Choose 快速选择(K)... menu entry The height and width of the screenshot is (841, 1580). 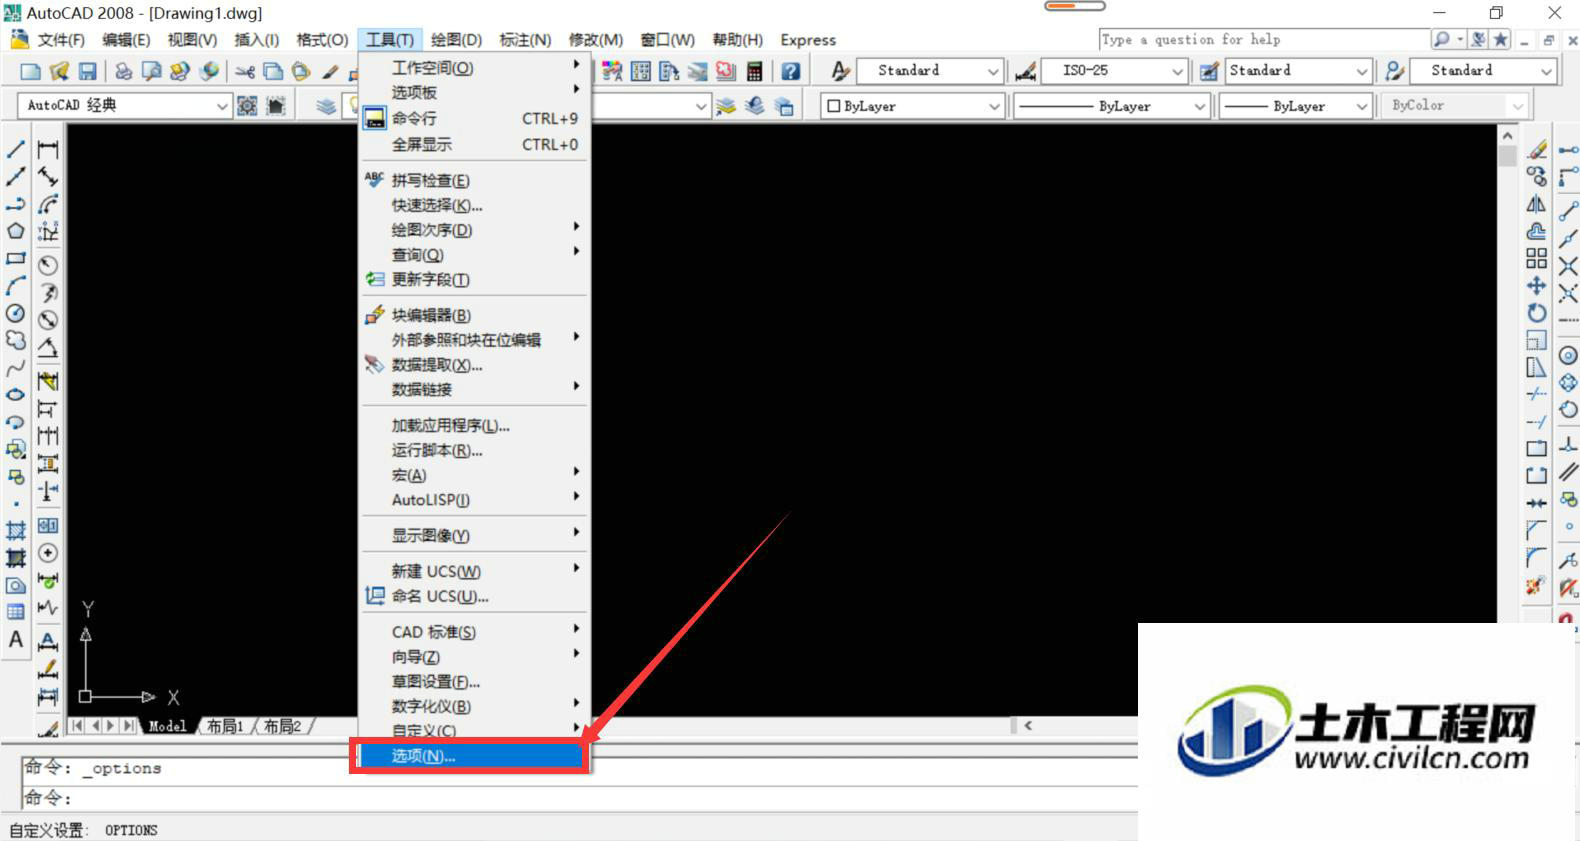coord(475,205)
